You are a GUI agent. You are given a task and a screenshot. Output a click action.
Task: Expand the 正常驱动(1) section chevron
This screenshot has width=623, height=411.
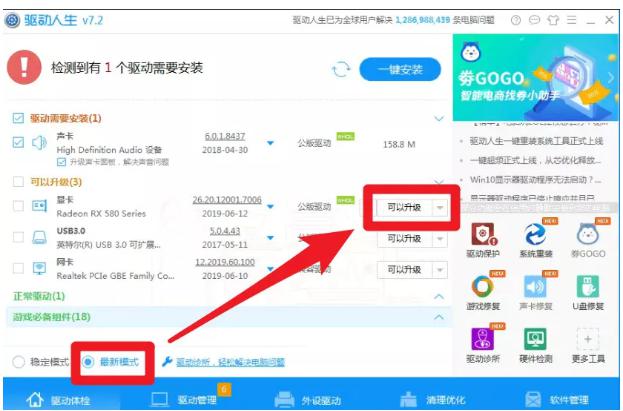coord(439,296)
